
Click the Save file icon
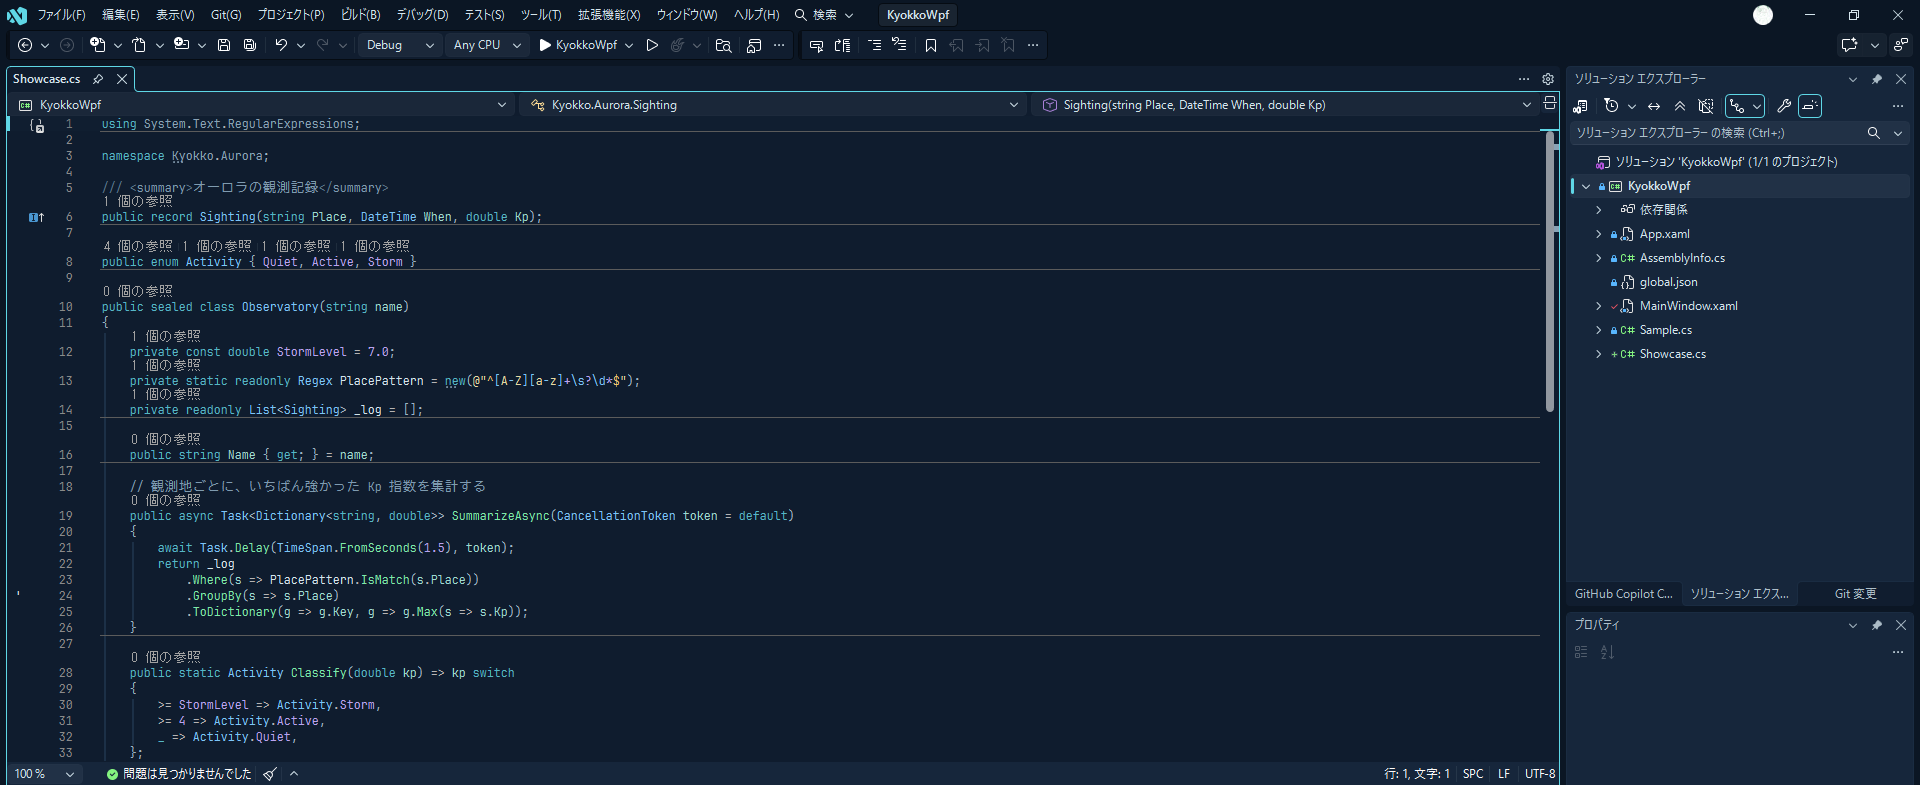tap(224, 45)
